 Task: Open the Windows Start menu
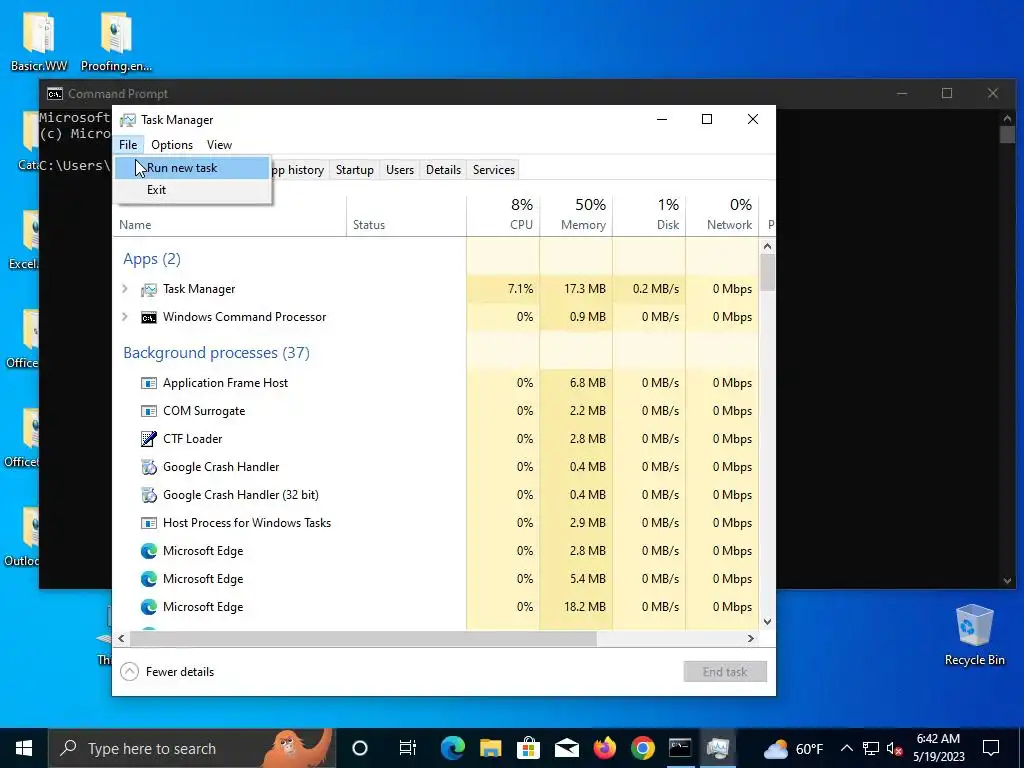click(x=24, y=748)
